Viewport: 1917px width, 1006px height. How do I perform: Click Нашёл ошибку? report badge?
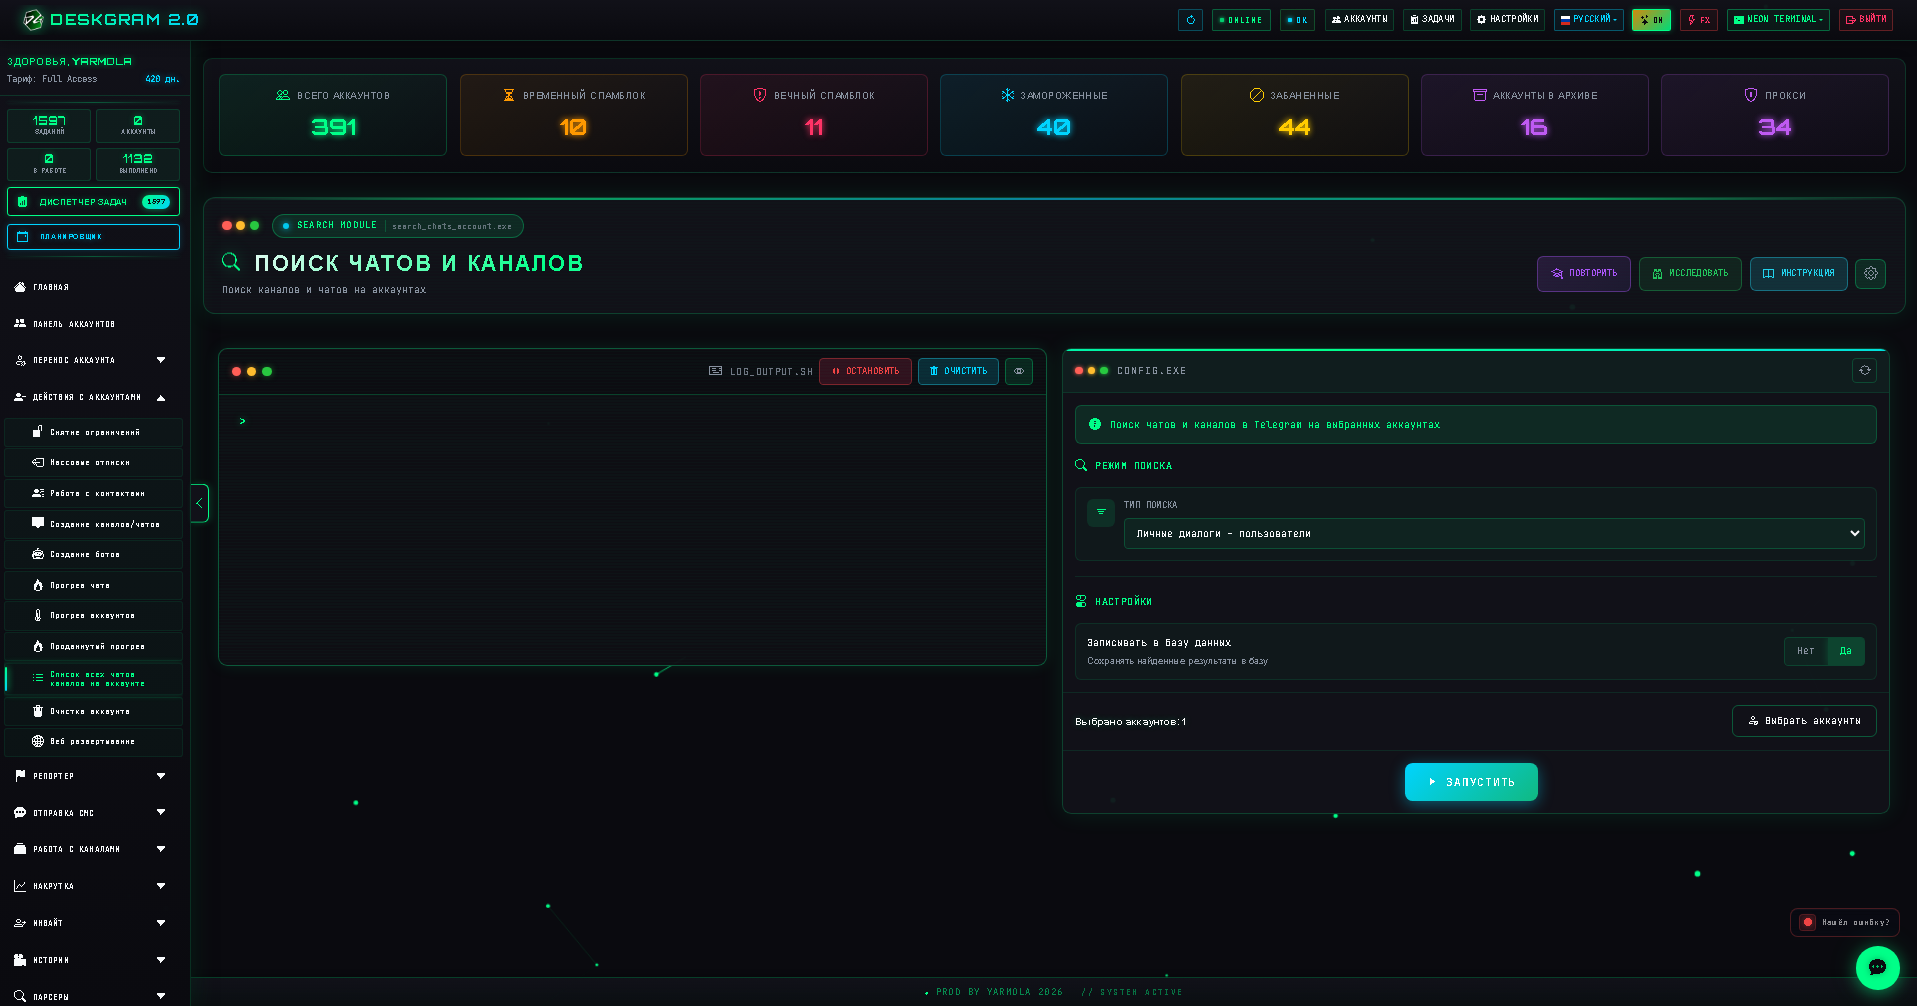1845,922
